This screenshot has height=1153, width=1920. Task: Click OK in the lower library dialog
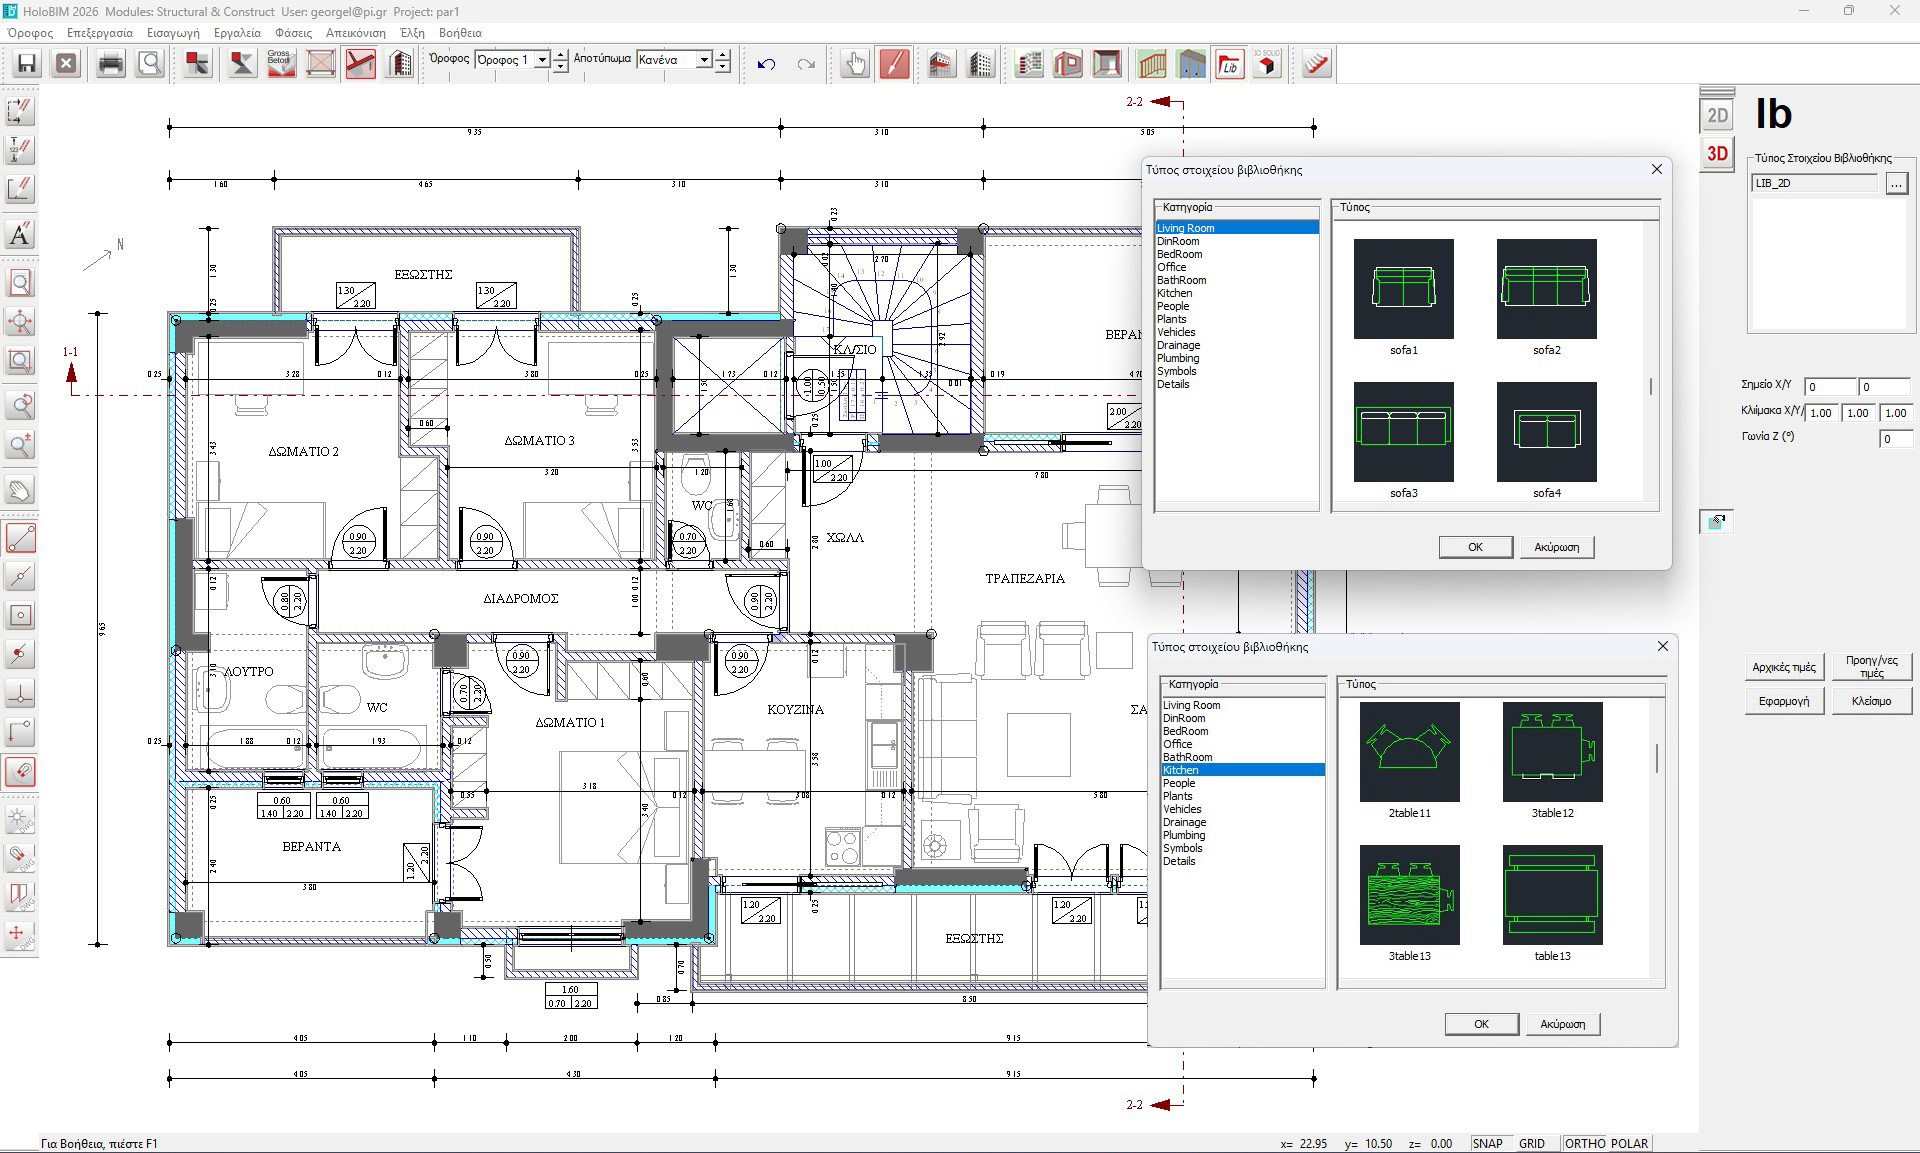click(1481, 1024)
